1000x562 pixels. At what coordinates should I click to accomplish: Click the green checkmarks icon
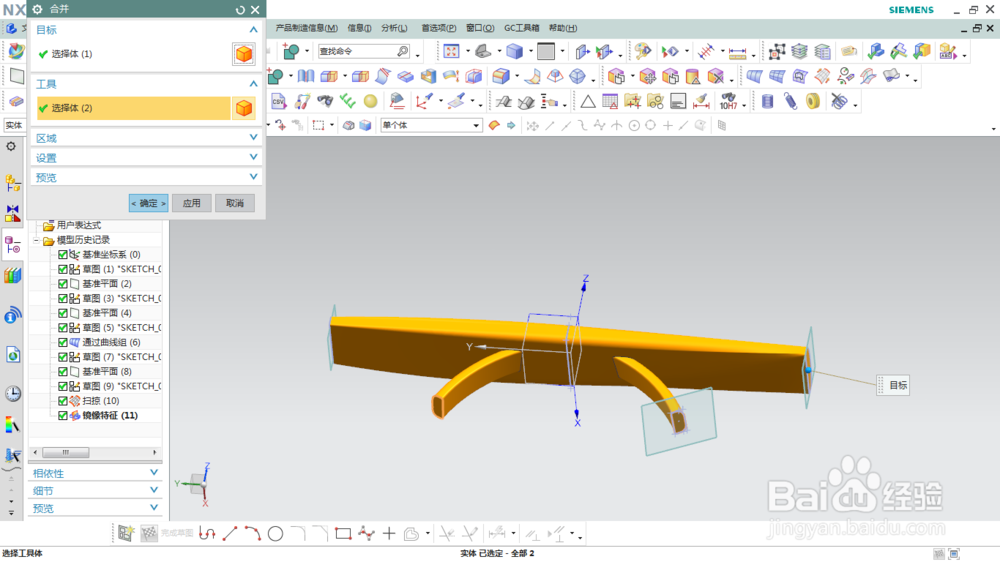pos(347,101)
